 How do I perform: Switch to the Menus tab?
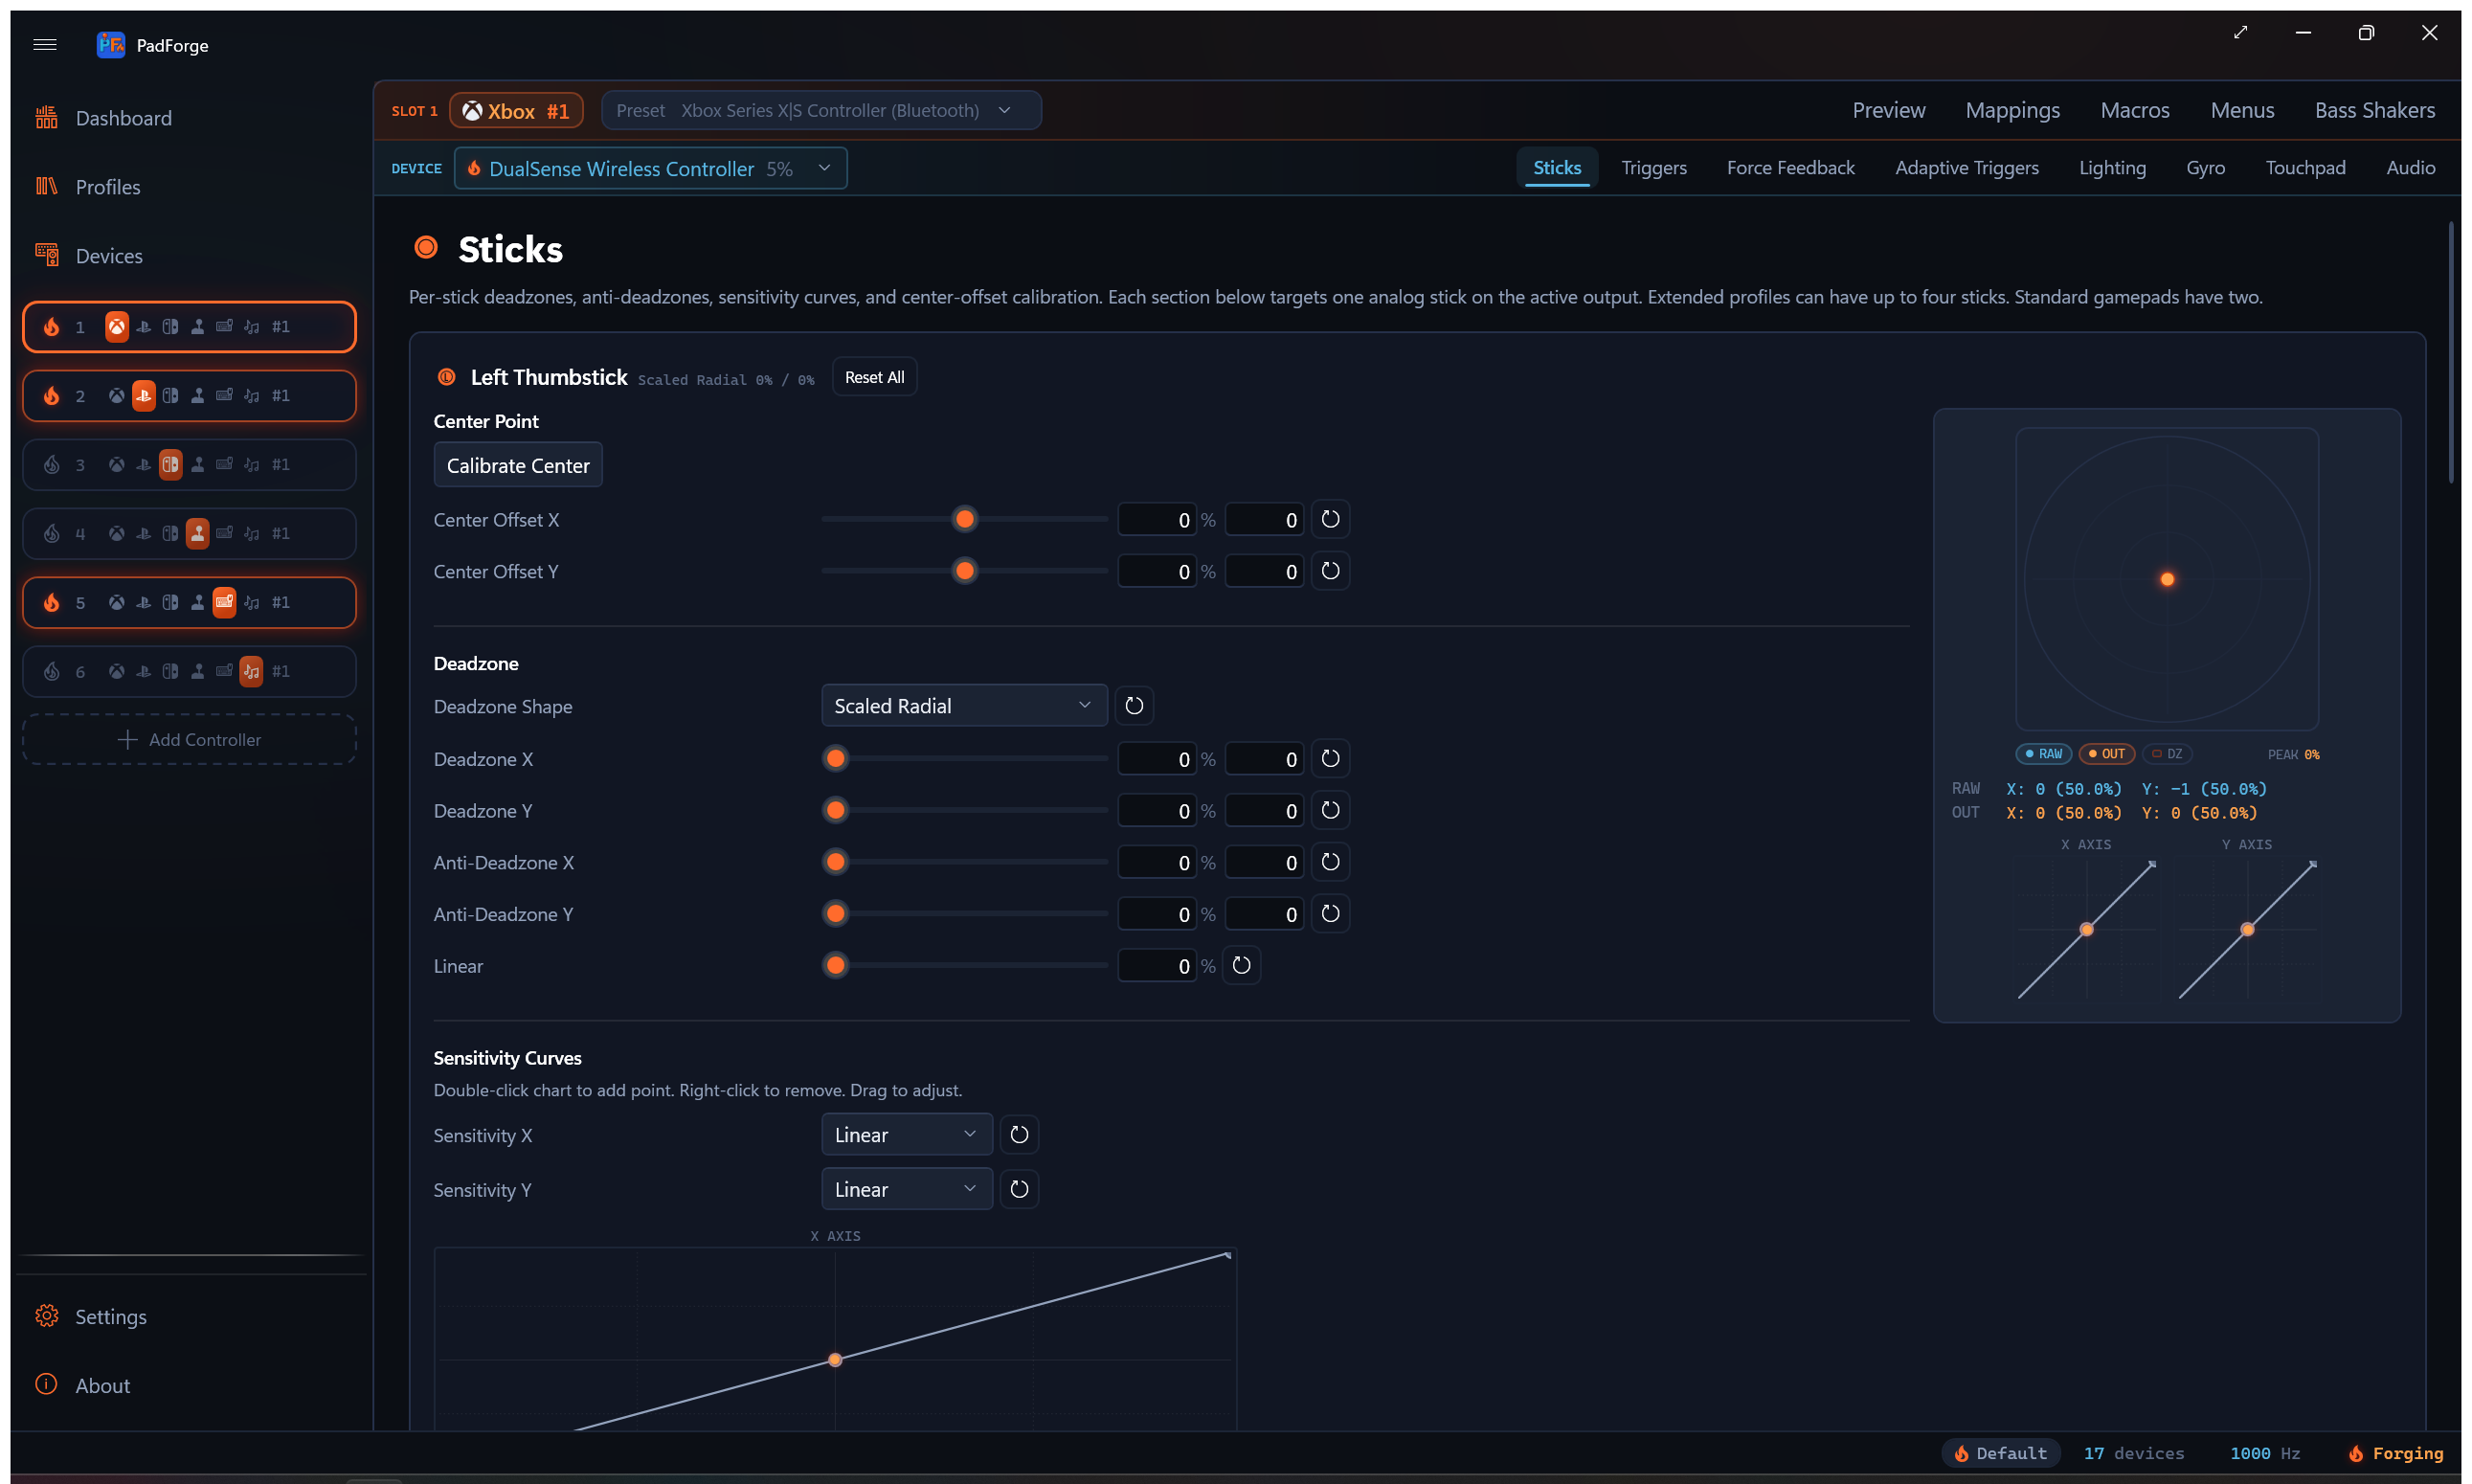click(x=2242, y=111)
